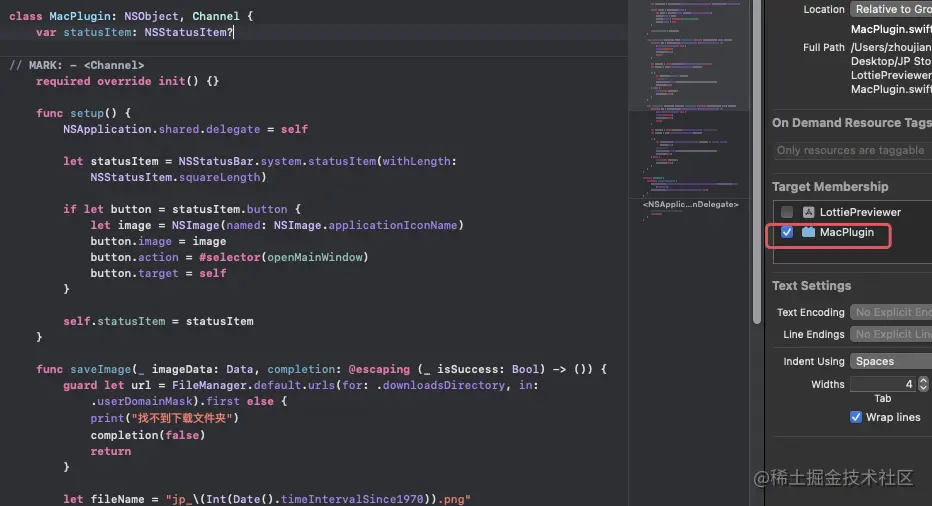Viewport: 932px width, 506px height.
Task: Open the Text Encoding dropdown
Action: [x=891, y=312]
